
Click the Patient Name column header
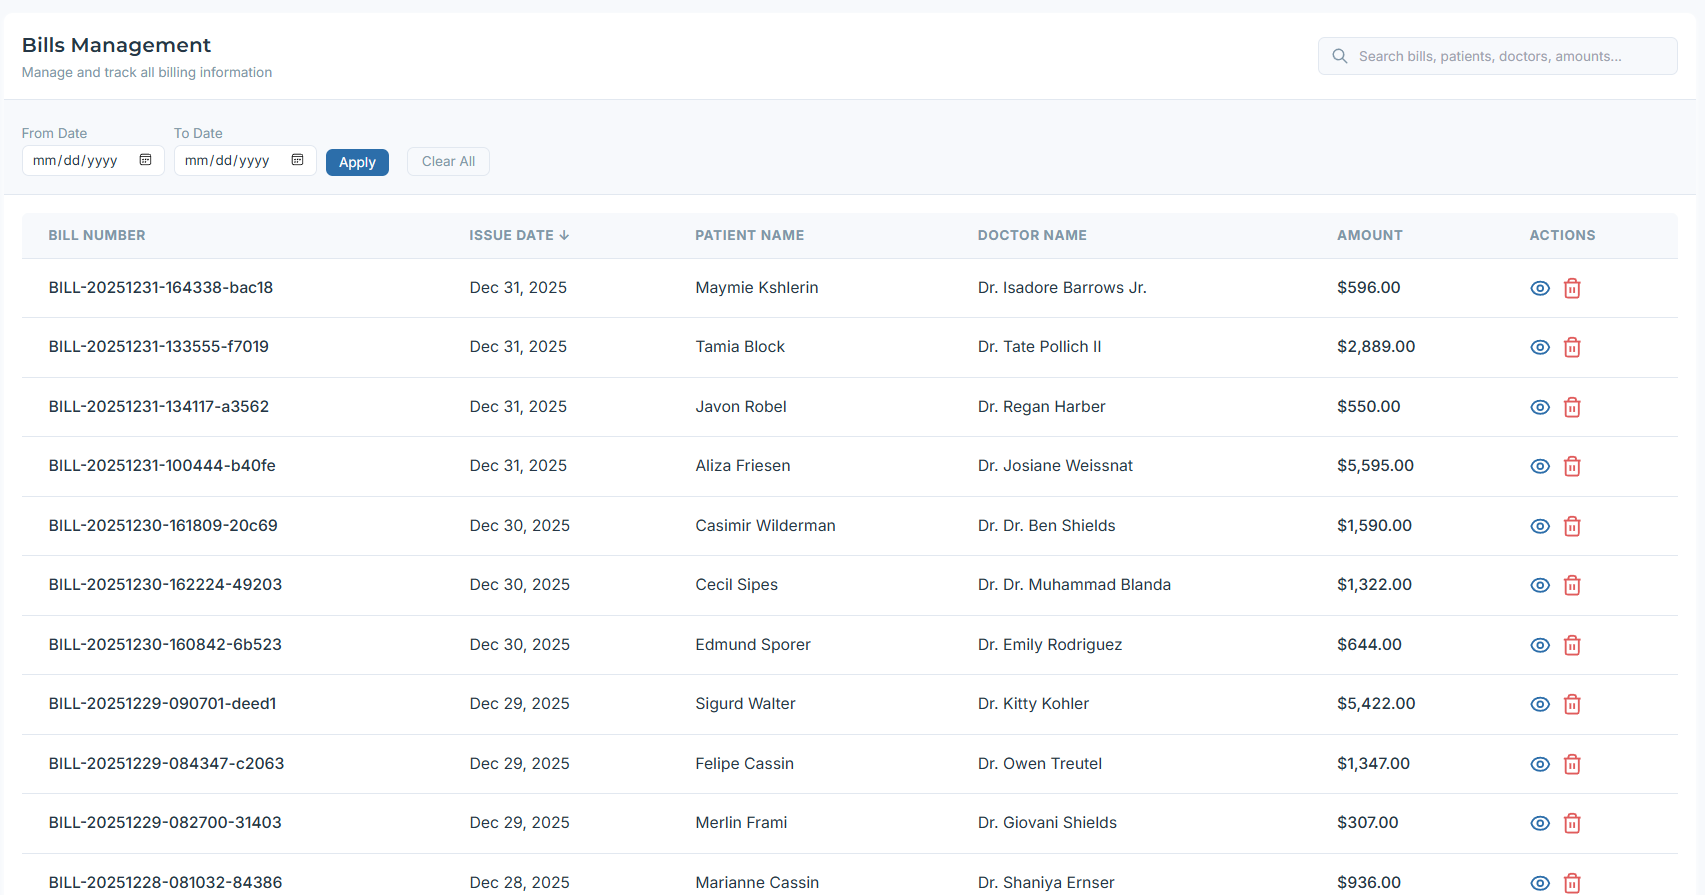tap(749, 235)
